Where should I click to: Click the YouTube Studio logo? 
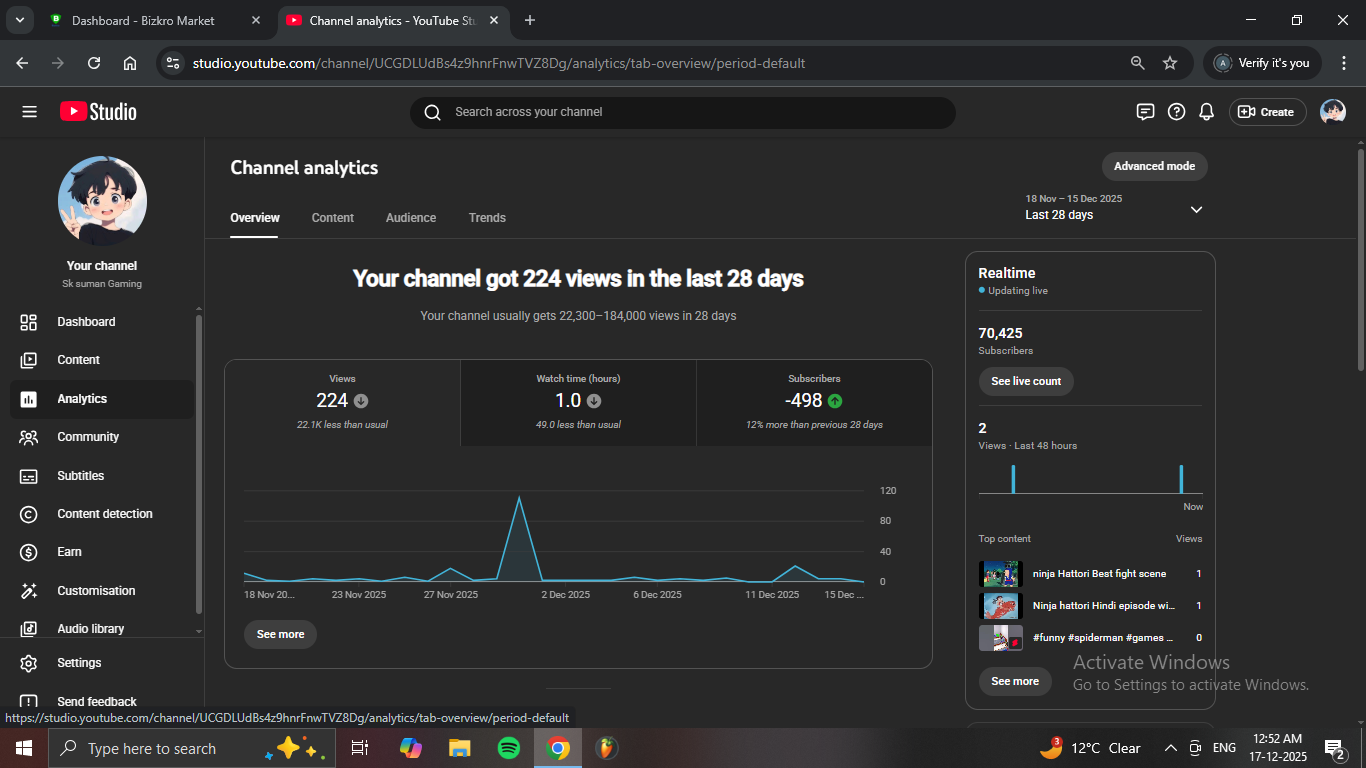[x=98, y=112]
